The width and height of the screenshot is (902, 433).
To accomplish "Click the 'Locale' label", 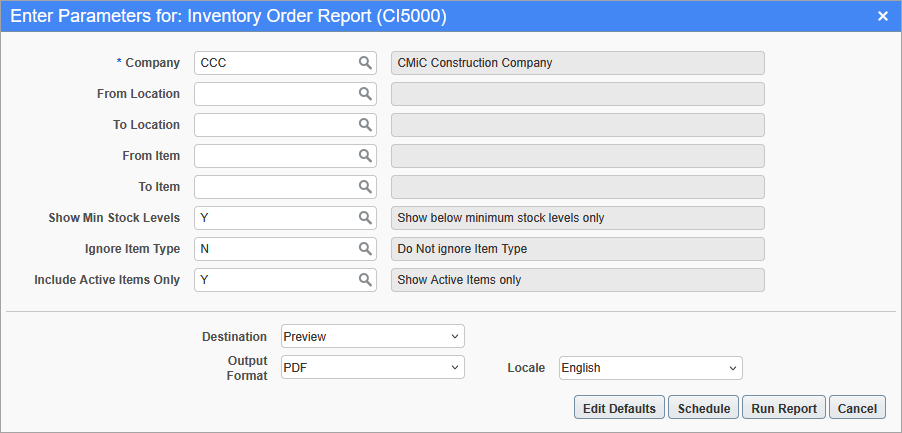I will point(526,368).
